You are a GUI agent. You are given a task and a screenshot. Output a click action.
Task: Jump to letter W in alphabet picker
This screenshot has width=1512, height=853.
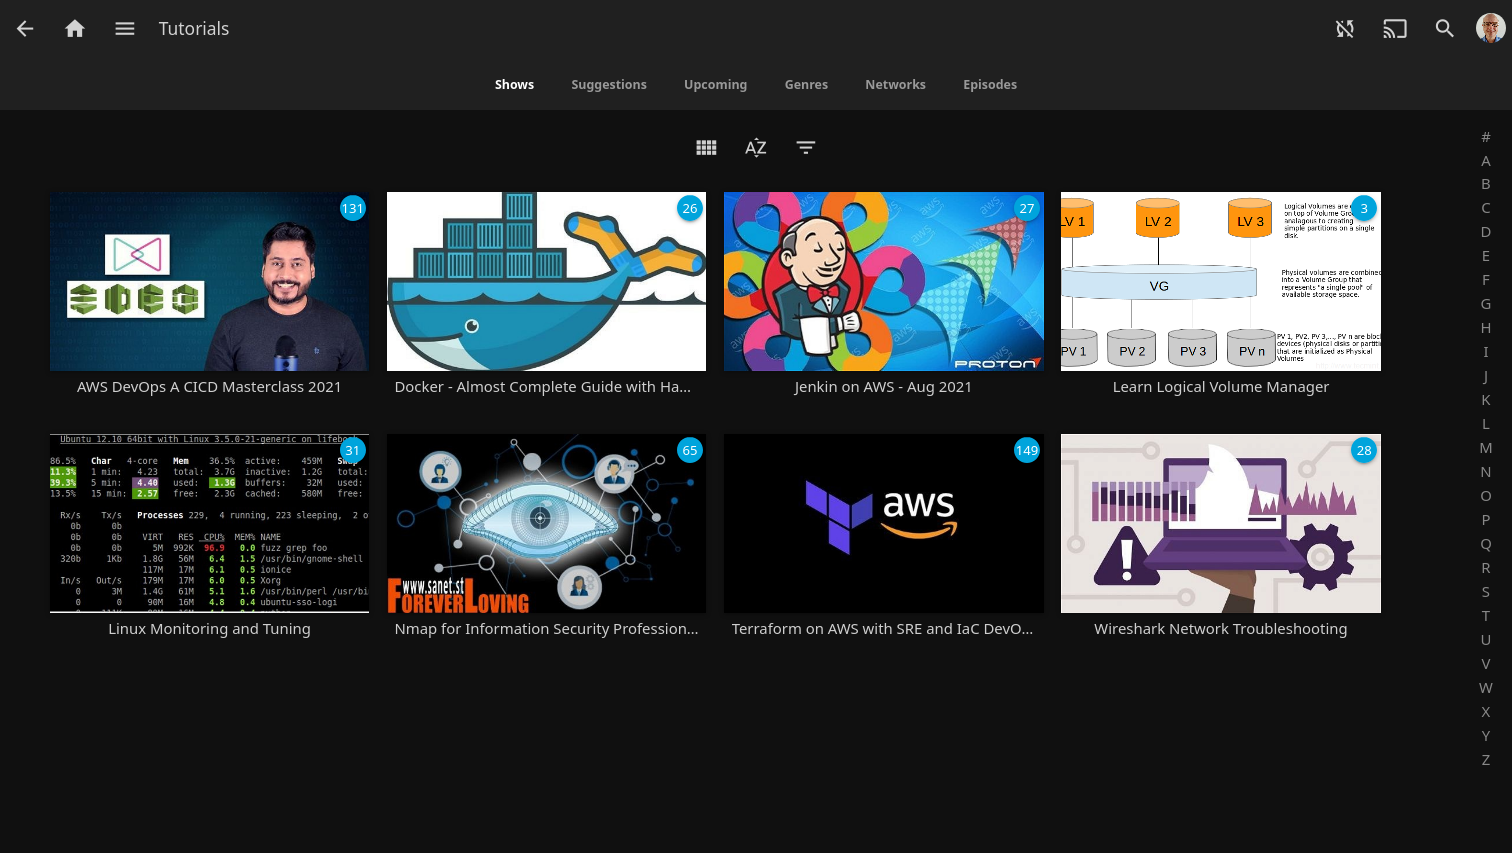tap(1486, 689)
